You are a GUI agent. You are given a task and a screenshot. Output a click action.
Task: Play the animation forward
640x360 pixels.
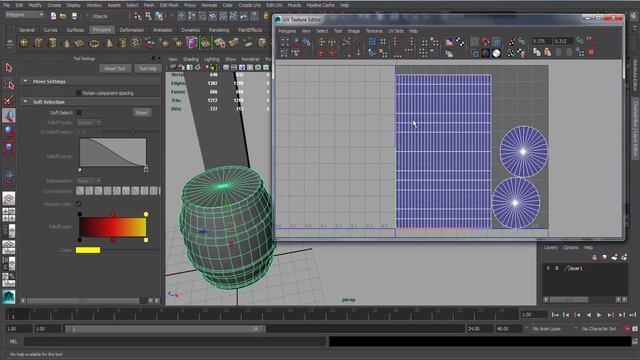(599, 315)
